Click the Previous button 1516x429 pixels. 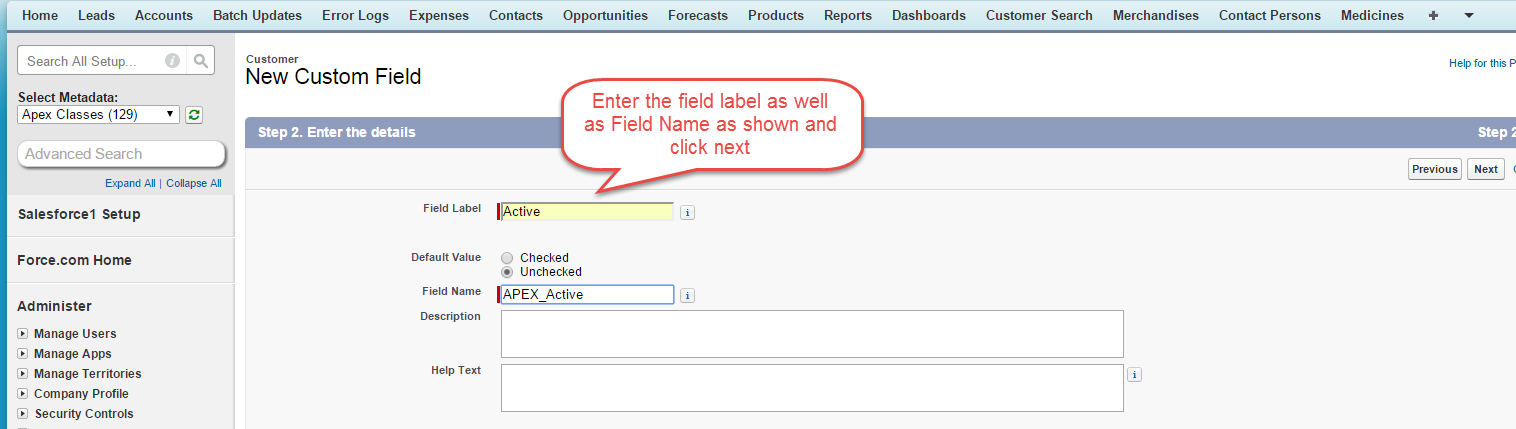pos(1434,169)
